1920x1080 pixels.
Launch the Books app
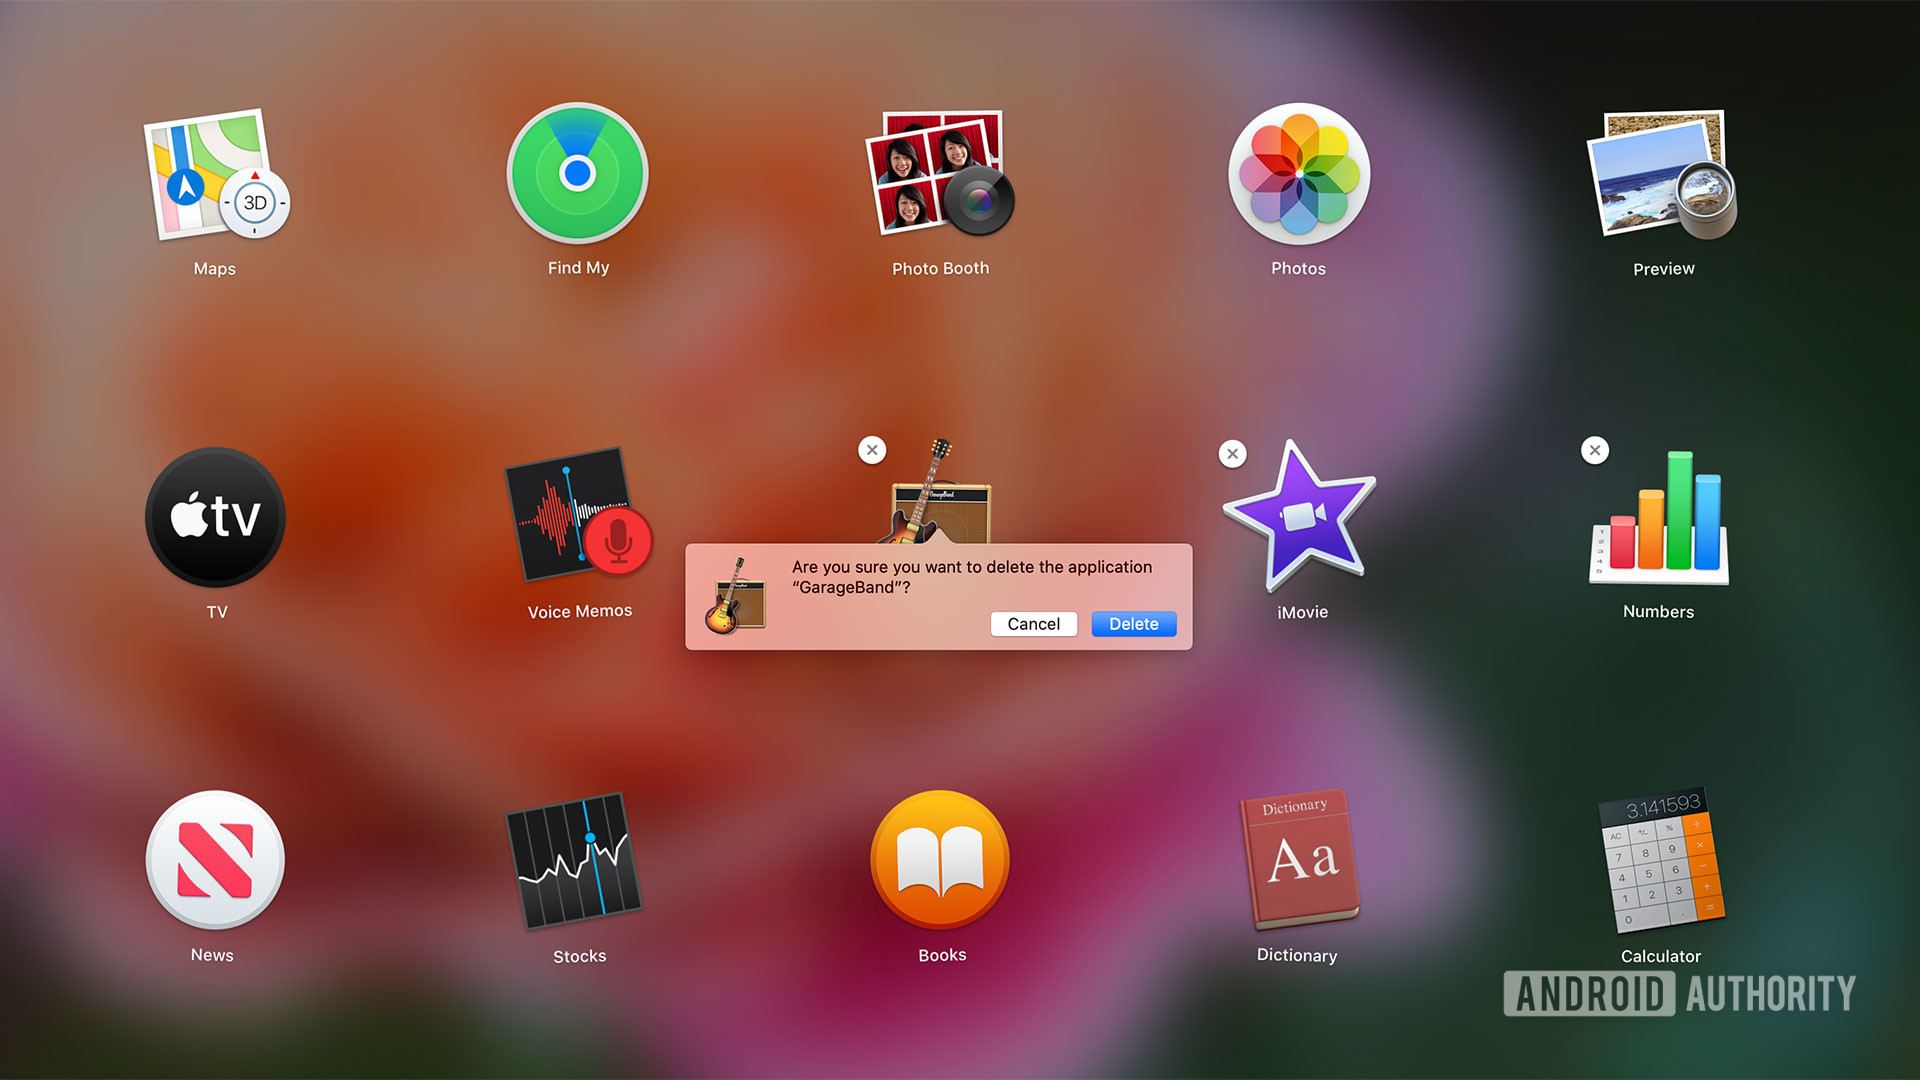pyautogui.click(x=939, y=860)
